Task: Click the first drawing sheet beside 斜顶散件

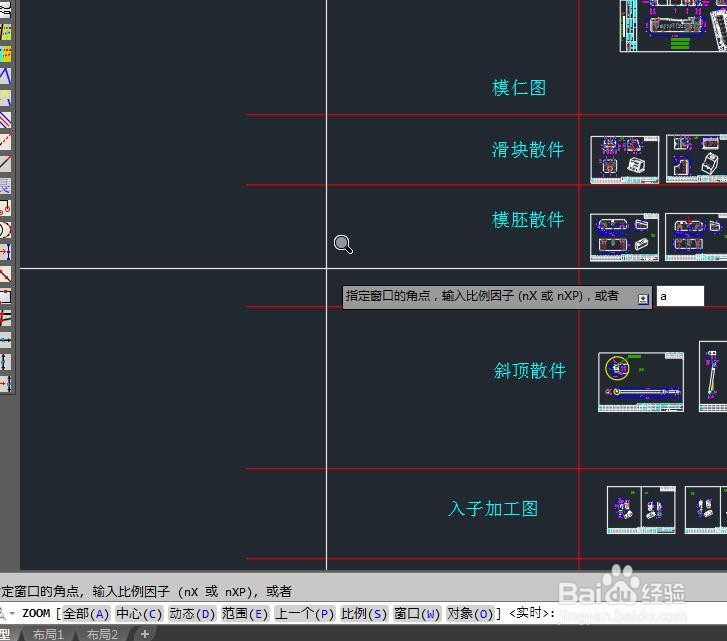Action: point(641,382)
